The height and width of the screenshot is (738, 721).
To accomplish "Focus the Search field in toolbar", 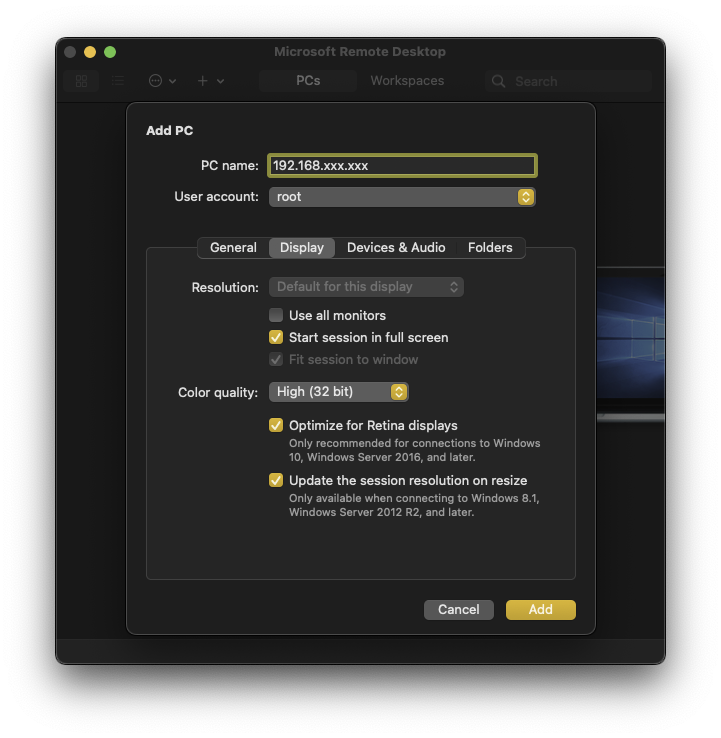I will (569, 81).
